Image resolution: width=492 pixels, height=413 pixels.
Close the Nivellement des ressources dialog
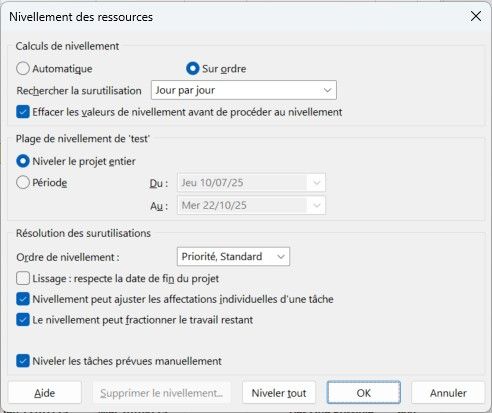click(476, 16)
